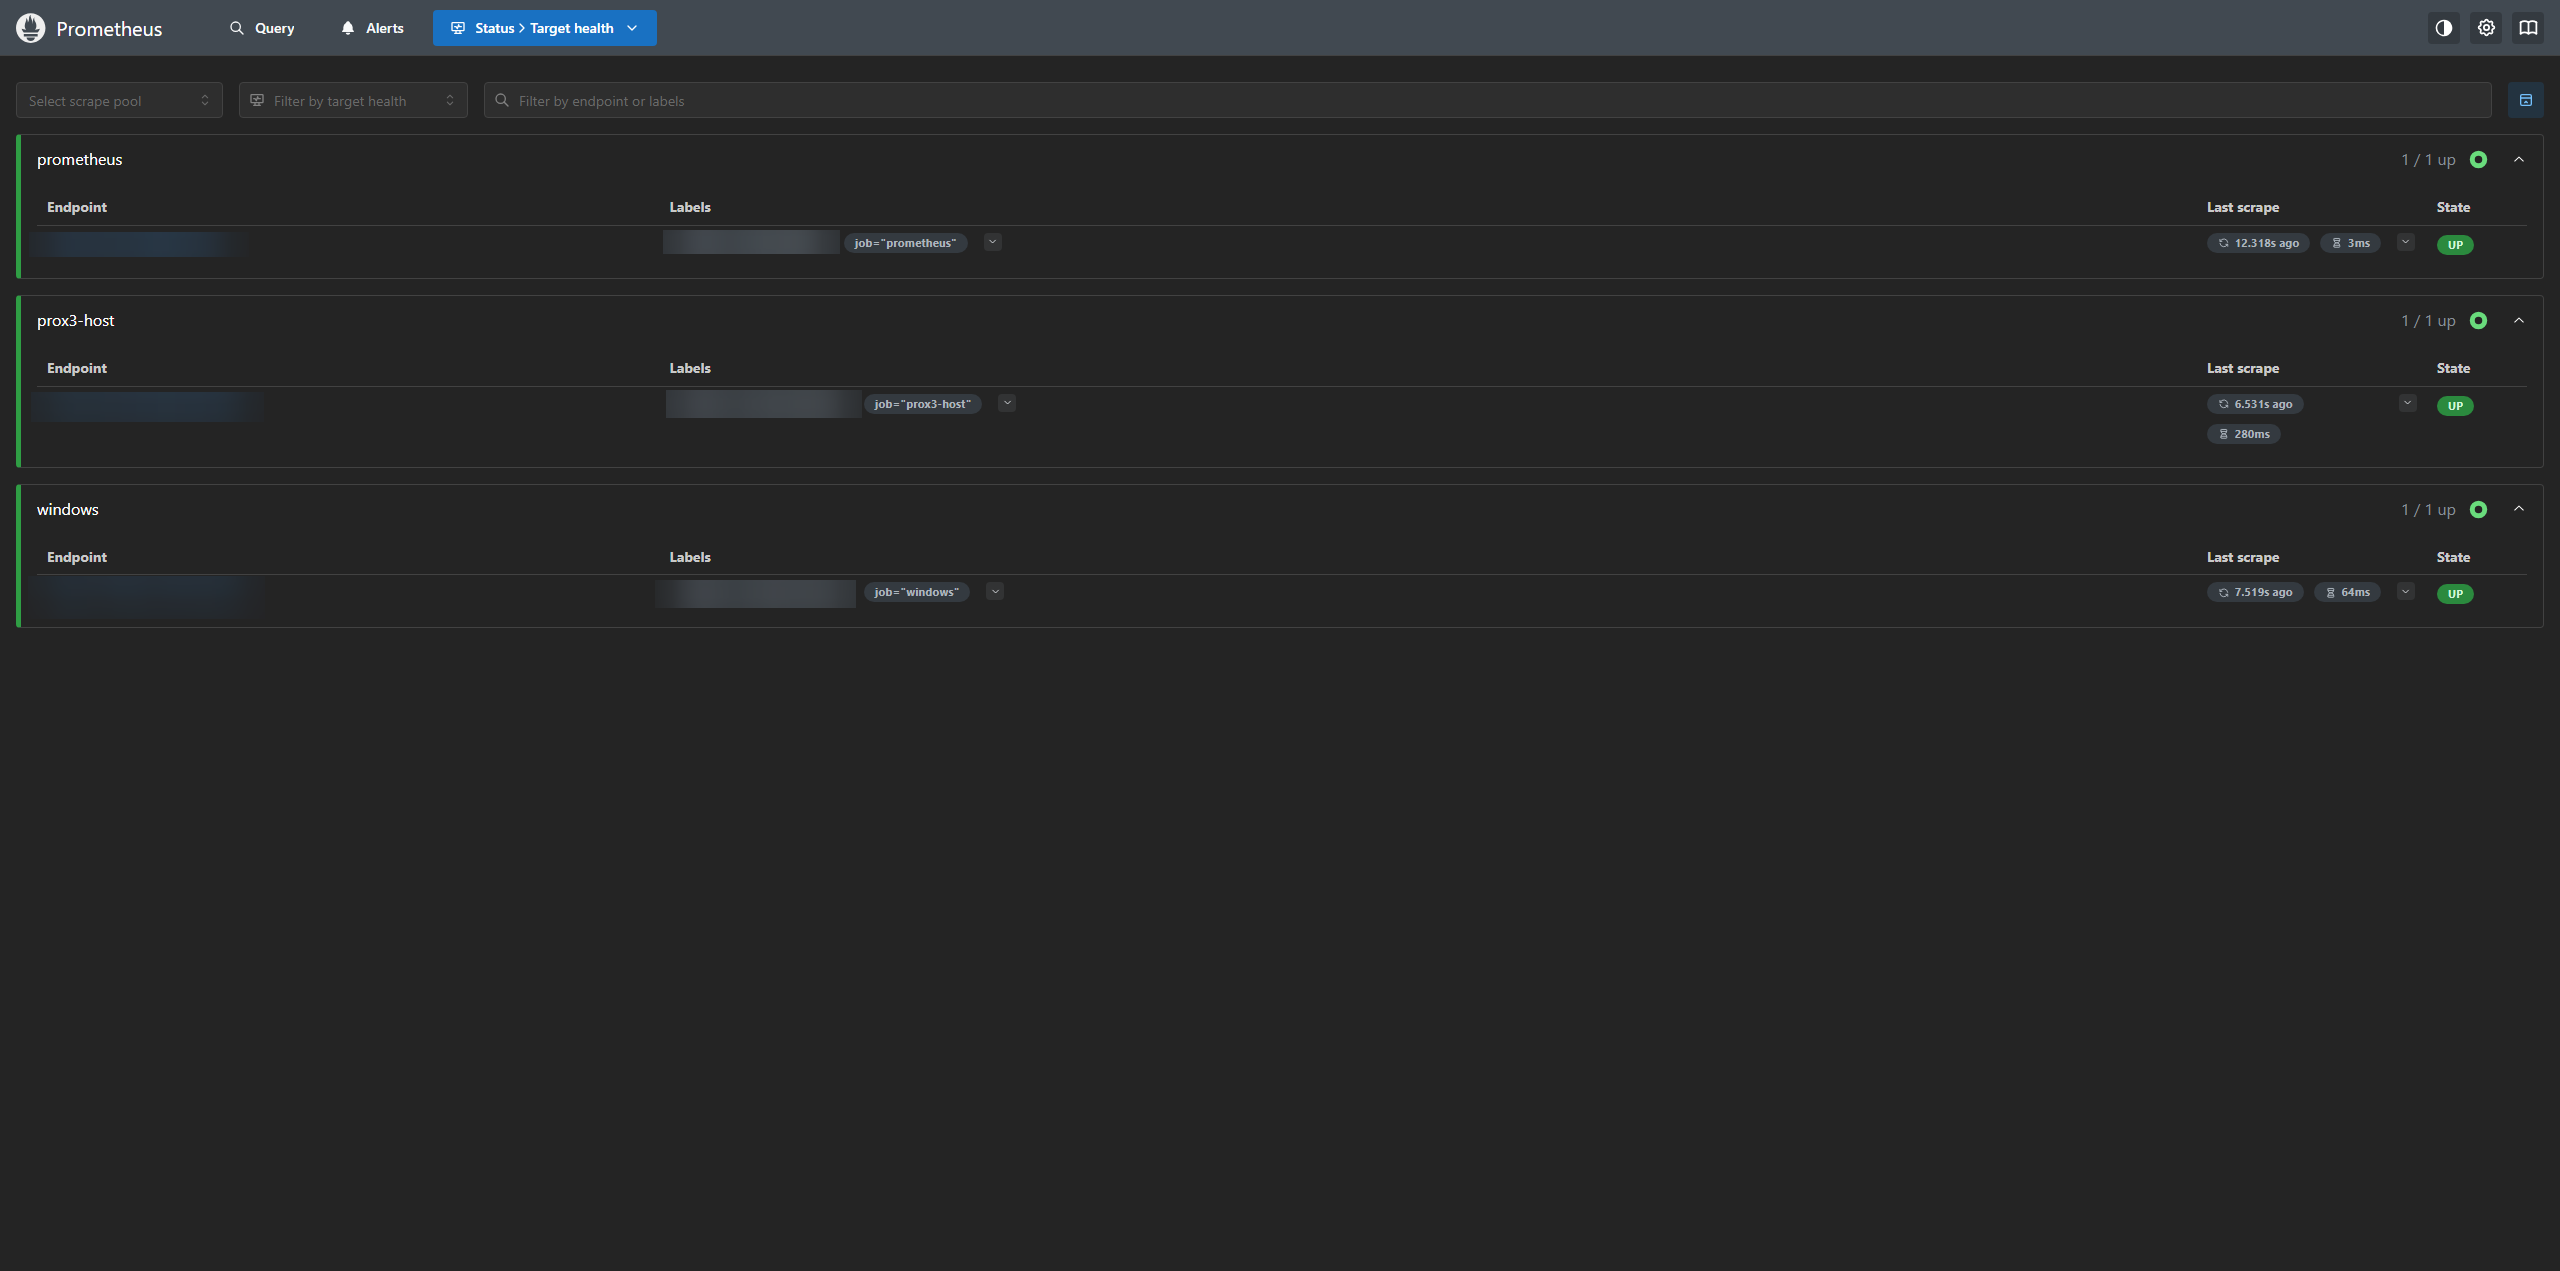Open the Query page
Image resolution: width=2560 pixels, height=1271 pixels.
pyautogui.click(x=262, y=28)
